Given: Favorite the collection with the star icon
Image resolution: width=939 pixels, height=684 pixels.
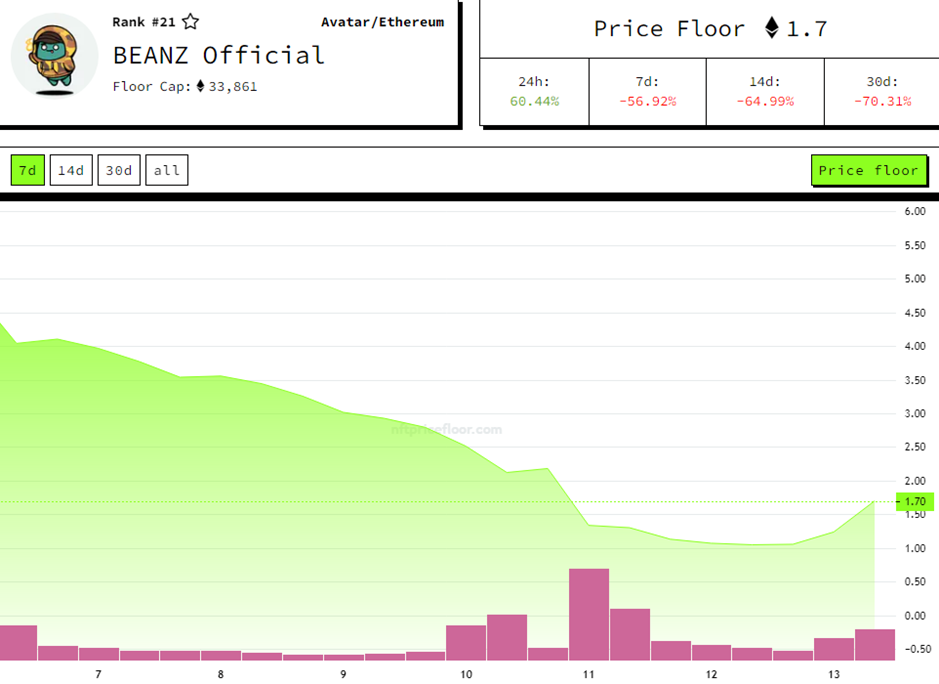Looking at the screenshot, I should tap(190, 22).
